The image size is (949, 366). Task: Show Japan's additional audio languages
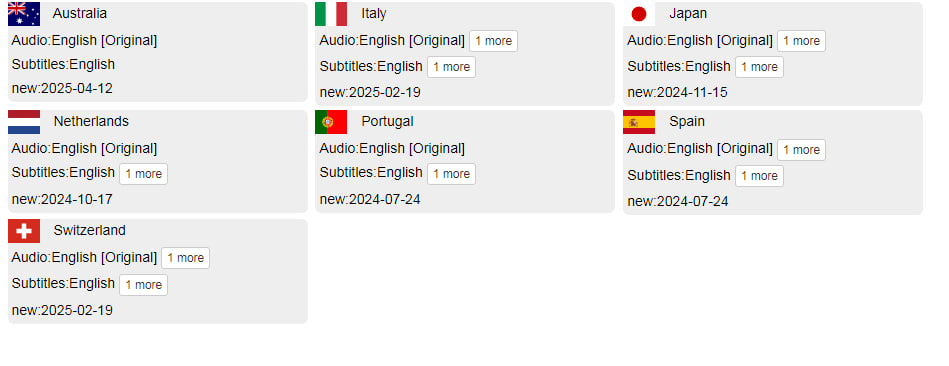click(801, 41)
